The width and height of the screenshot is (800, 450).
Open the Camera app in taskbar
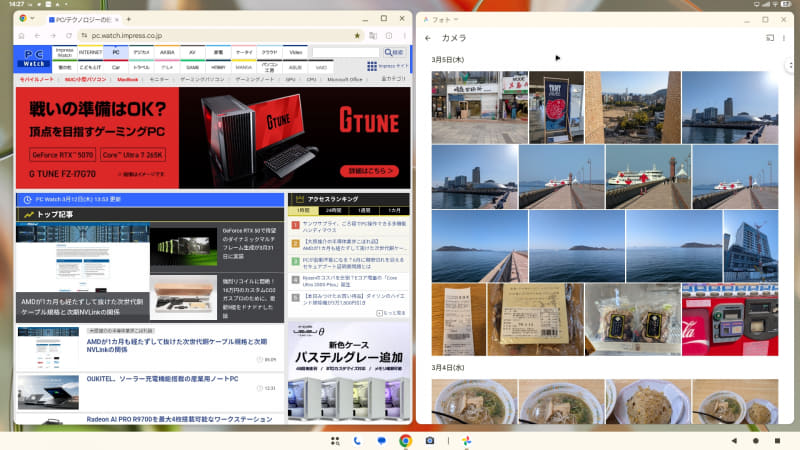430,441
